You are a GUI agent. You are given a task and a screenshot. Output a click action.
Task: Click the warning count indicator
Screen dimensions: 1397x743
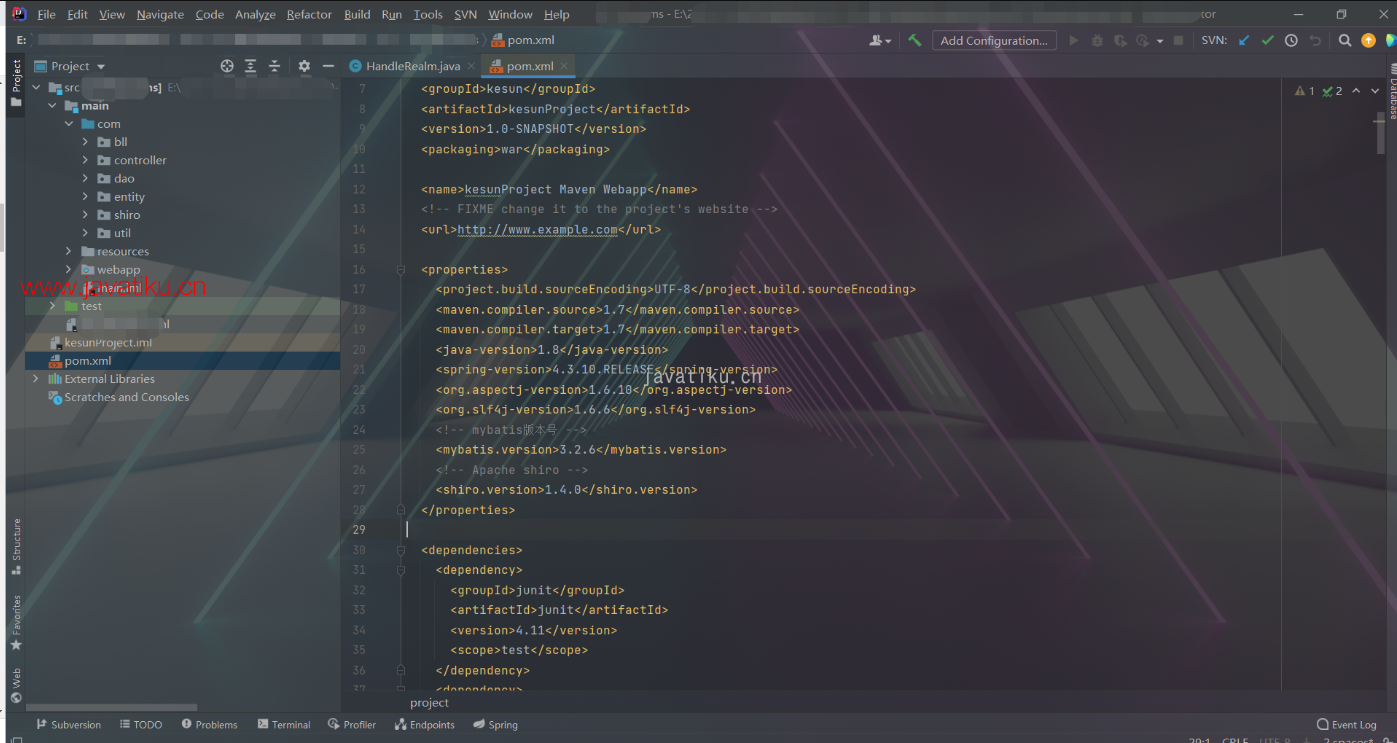coord(1305,90)
